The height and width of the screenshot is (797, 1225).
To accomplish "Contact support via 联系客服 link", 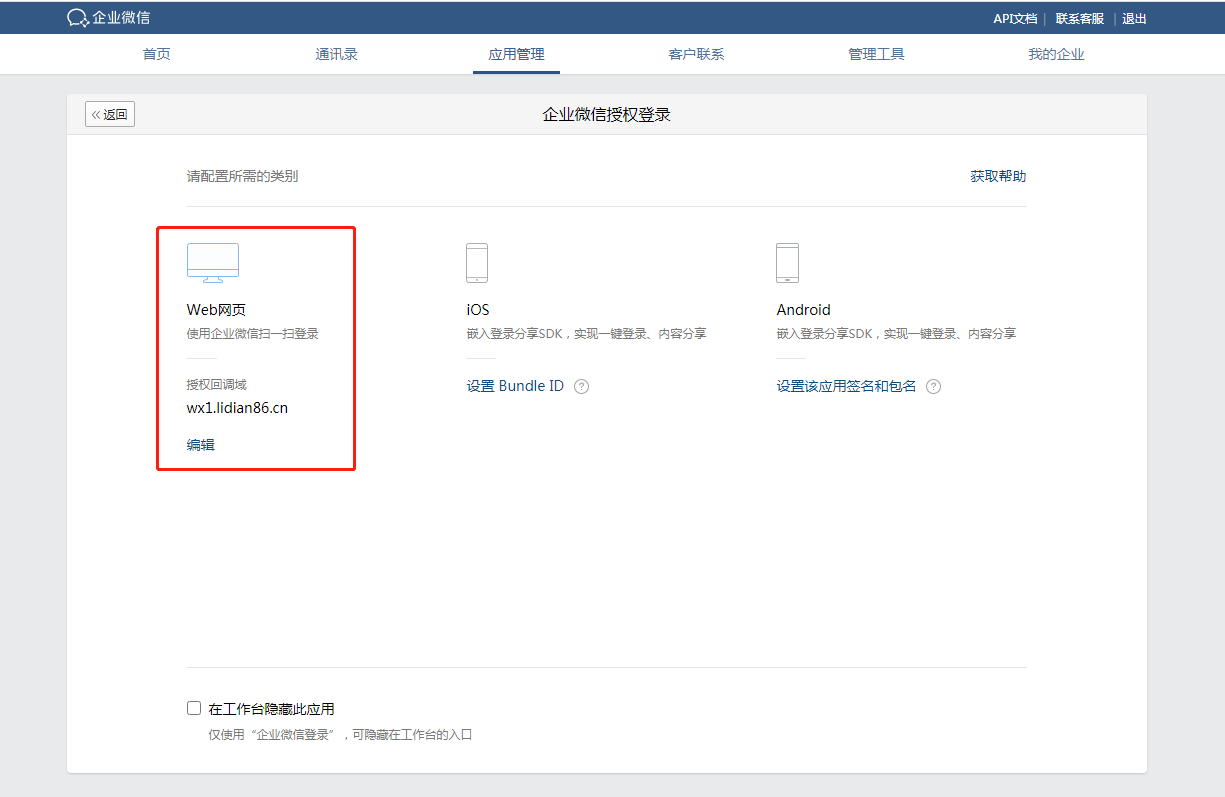I will pyautogui.click(x=1080, y=18).
